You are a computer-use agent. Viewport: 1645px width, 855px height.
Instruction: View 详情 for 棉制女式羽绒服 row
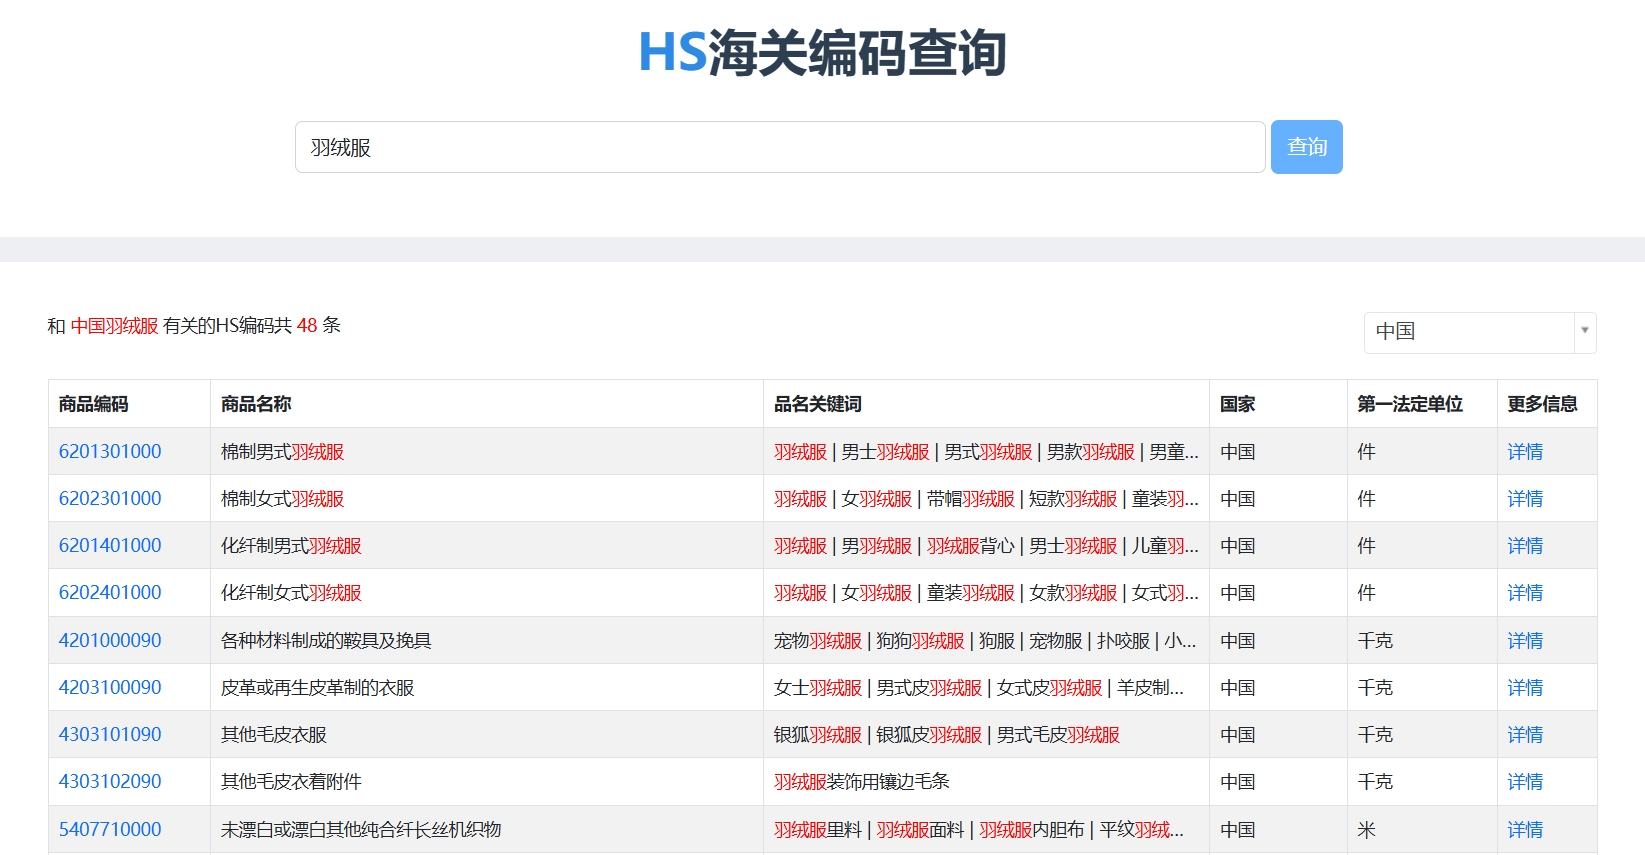pos(1525,498)
